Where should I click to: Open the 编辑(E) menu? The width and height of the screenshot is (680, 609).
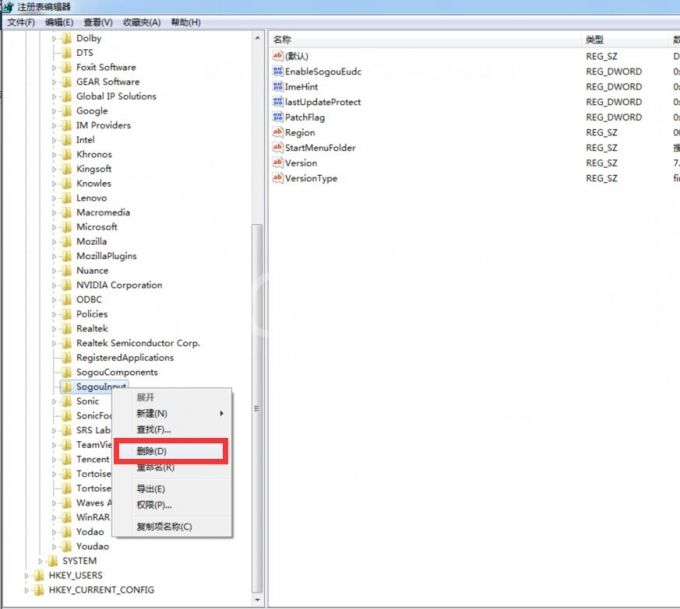pos(59,22)
